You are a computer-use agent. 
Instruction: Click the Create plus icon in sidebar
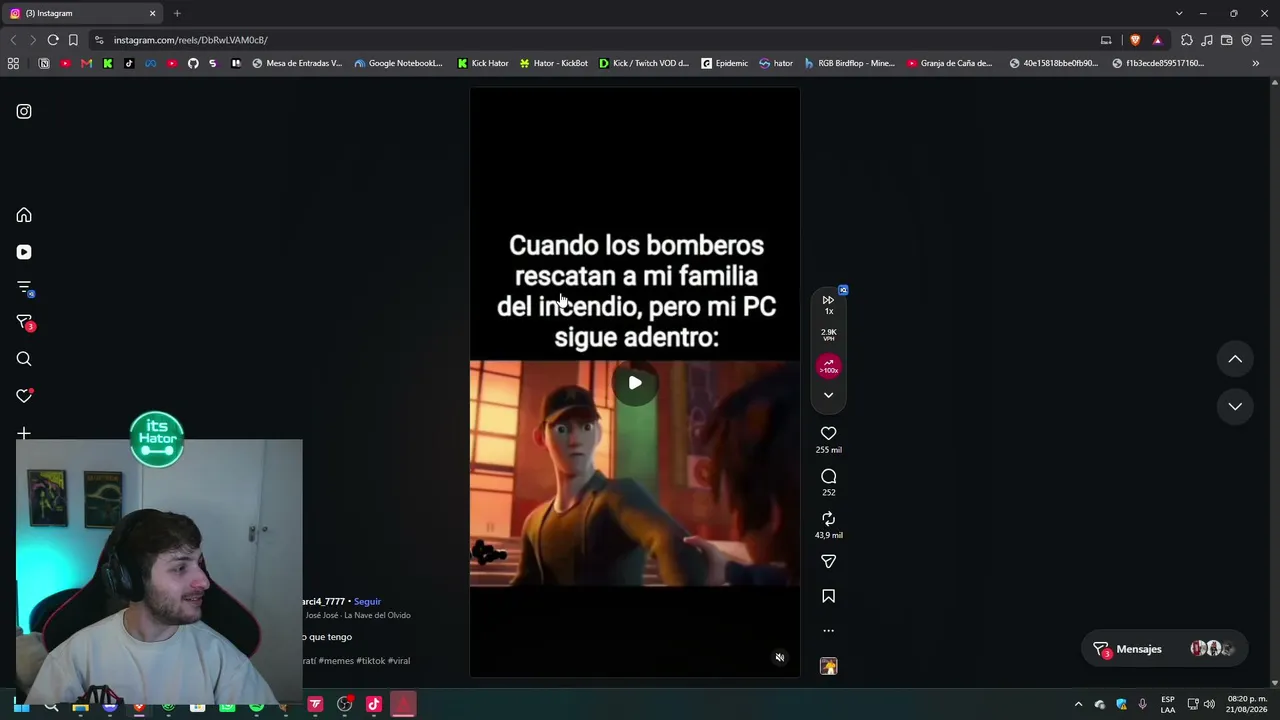24,433
